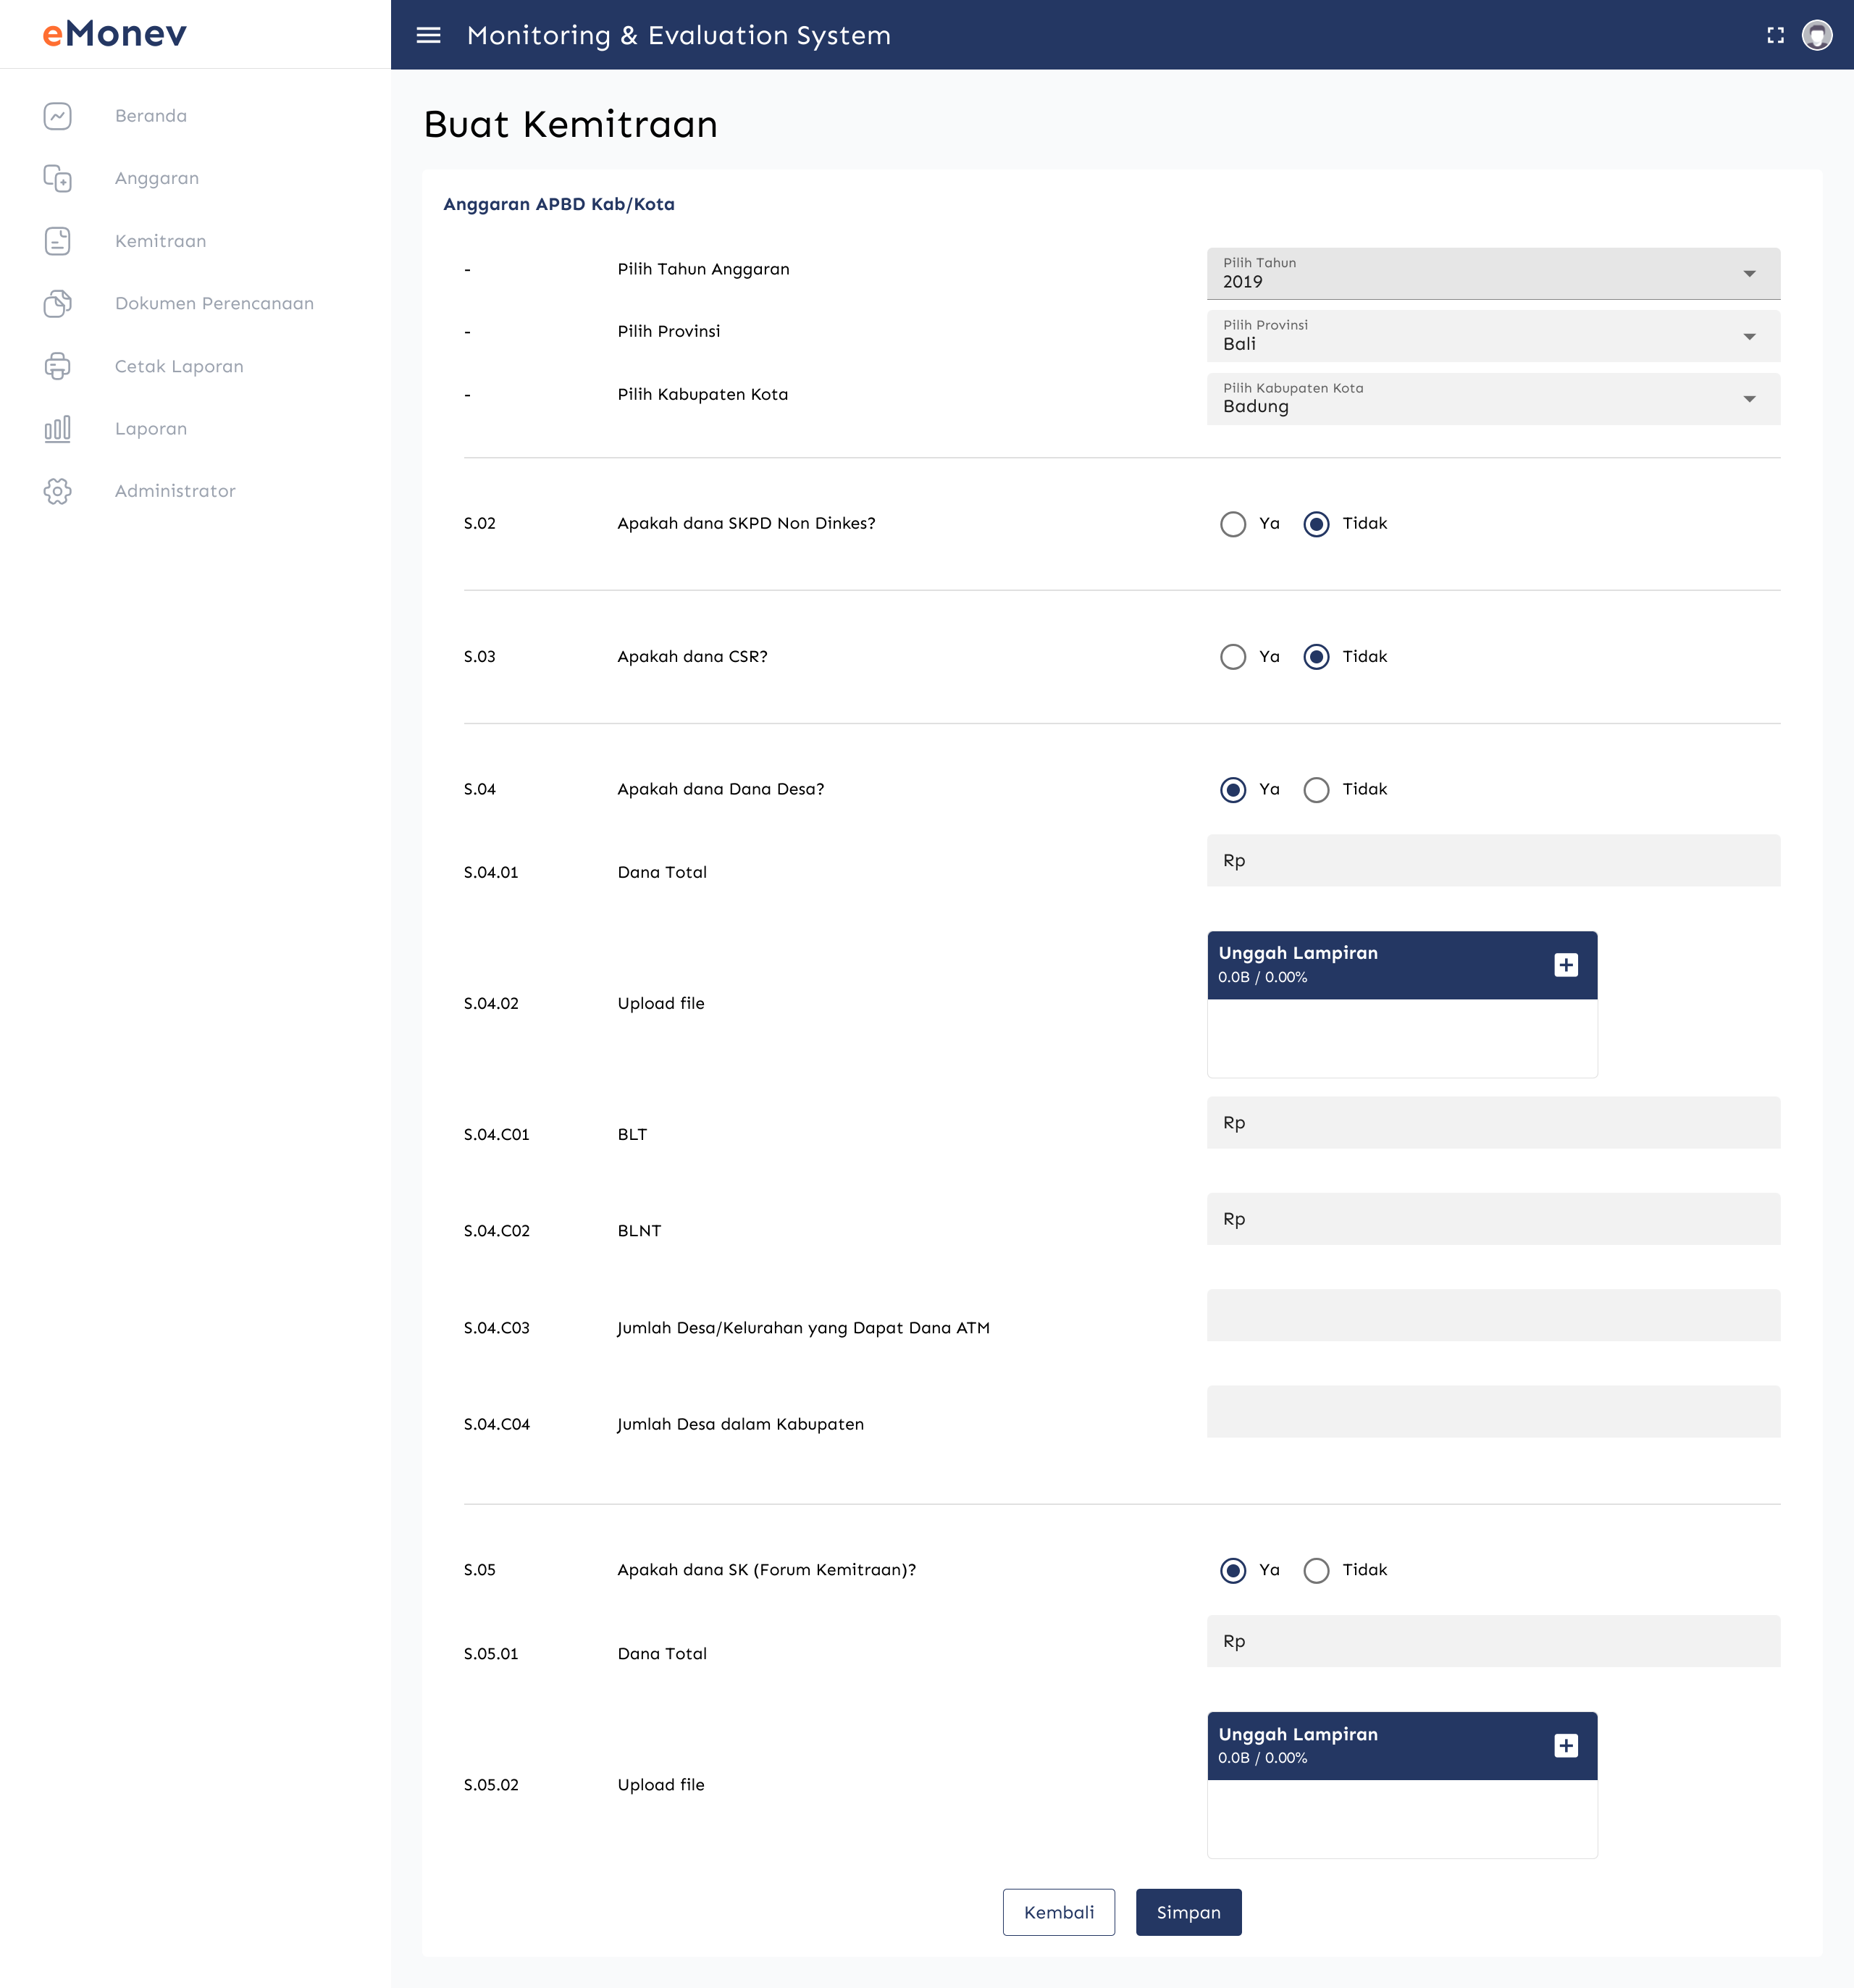
Task: Open the user profile avatar
Action: 1816,35
